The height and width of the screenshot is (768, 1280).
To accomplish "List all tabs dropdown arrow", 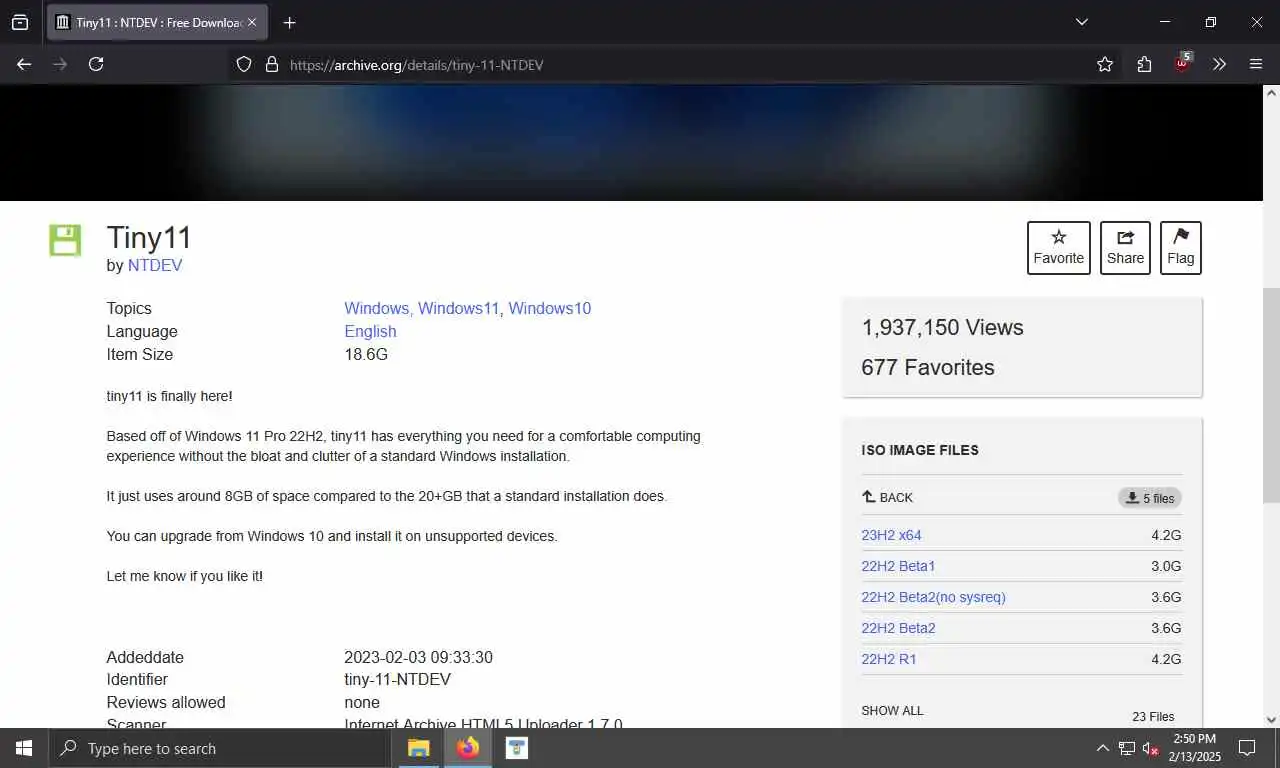I will [1081, 22].
